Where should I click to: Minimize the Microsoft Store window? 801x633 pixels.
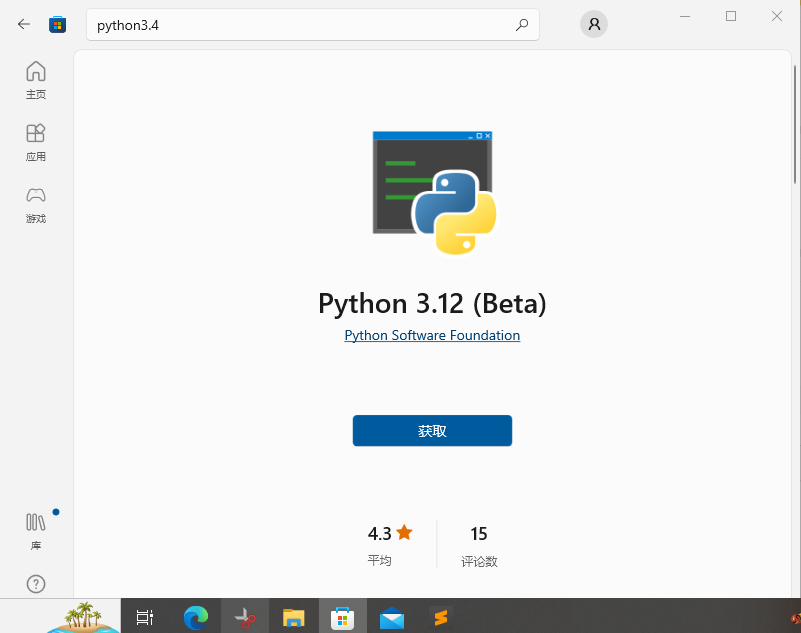point(685,16)
